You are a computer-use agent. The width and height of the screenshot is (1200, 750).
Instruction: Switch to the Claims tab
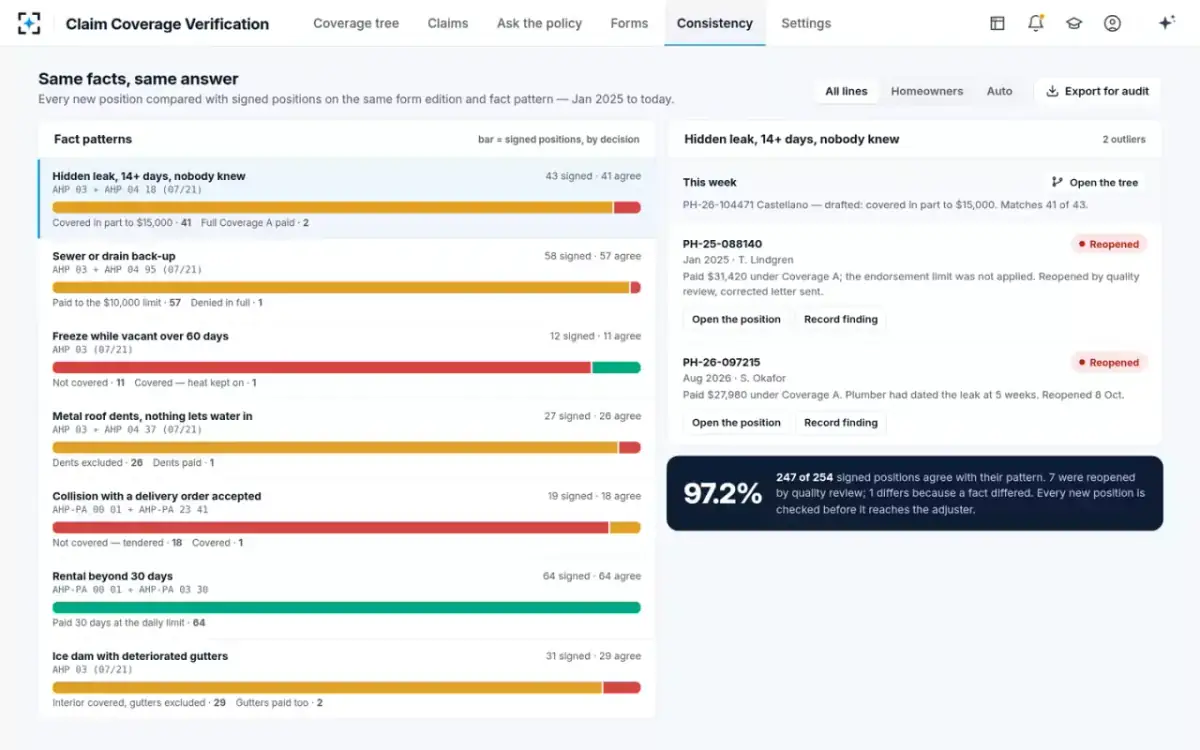click(447, 23)
